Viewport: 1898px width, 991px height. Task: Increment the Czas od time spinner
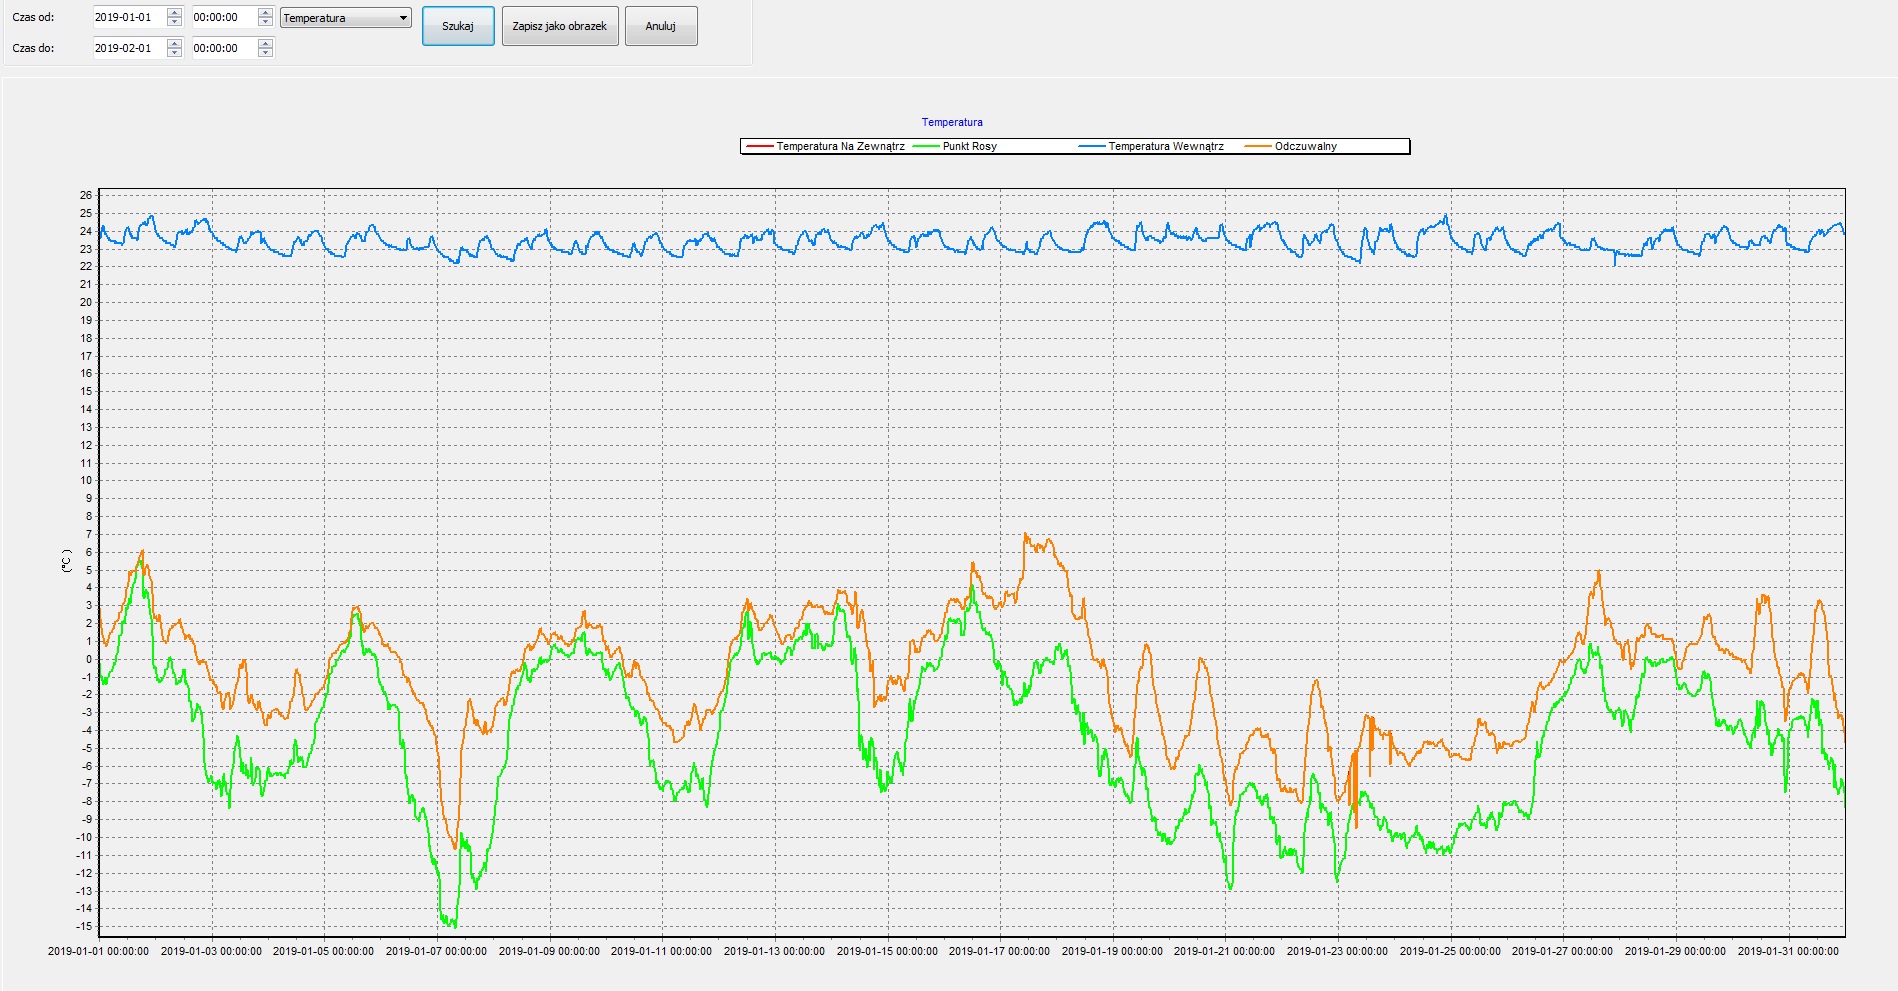265,13
